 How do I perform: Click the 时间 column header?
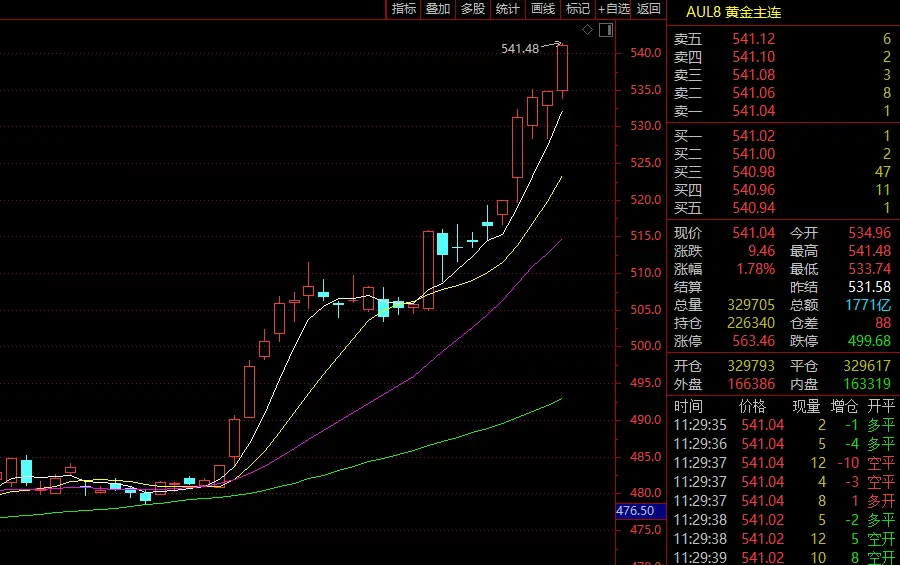tap(688, 407)
